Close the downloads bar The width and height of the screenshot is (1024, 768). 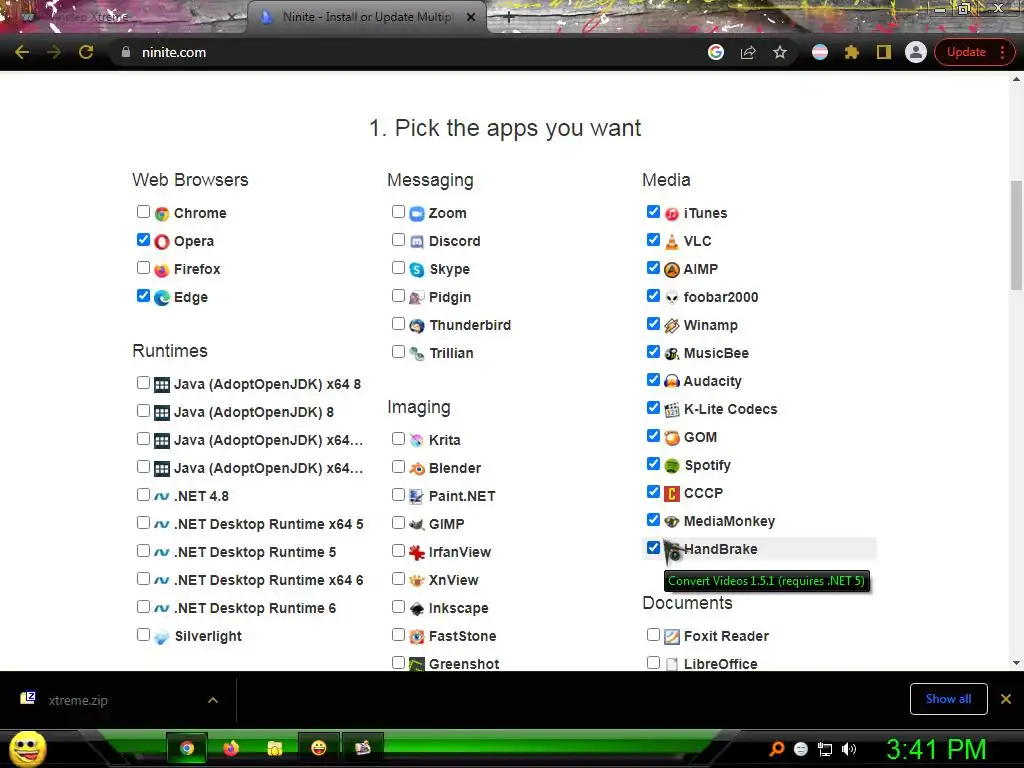click(1006, 699)
